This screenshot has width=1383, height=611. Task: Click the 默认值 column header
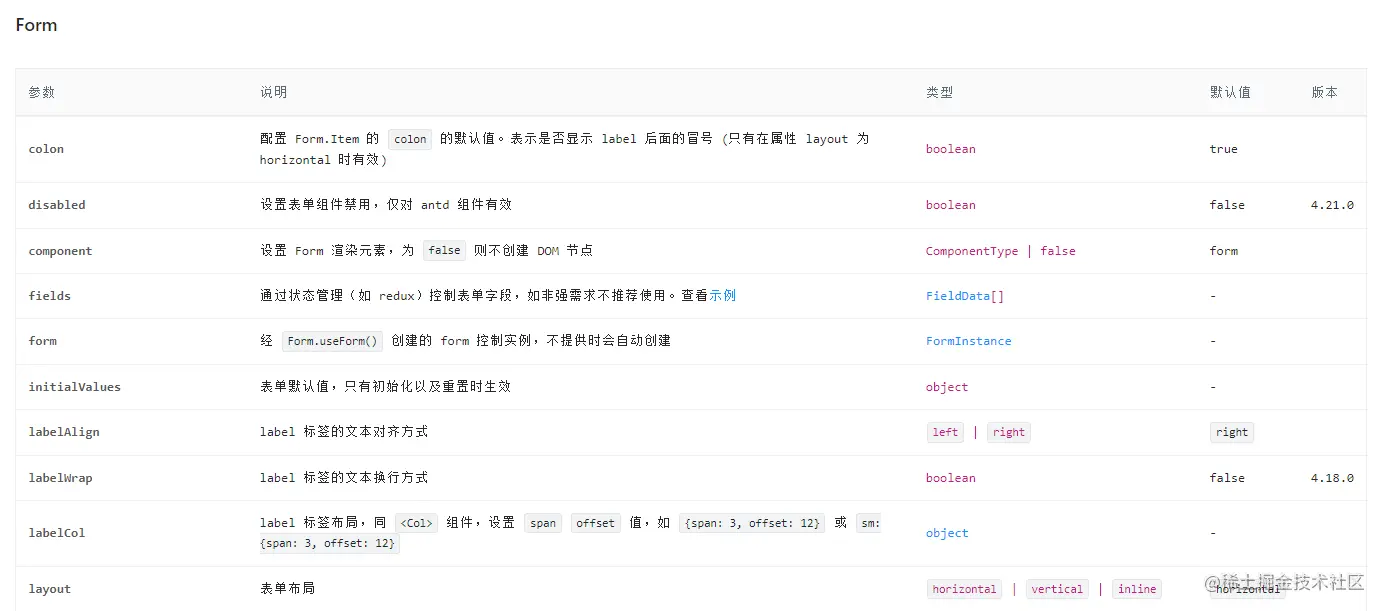tap(1230, 92)
